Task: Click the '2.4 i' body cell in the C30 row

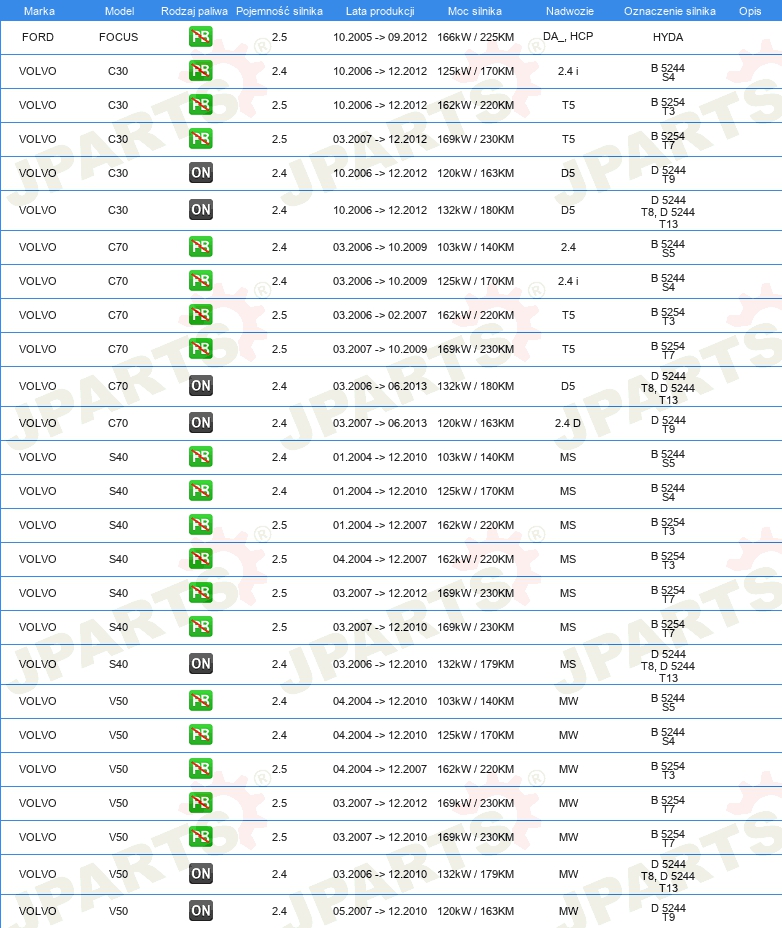Action: tap(568, 71)
